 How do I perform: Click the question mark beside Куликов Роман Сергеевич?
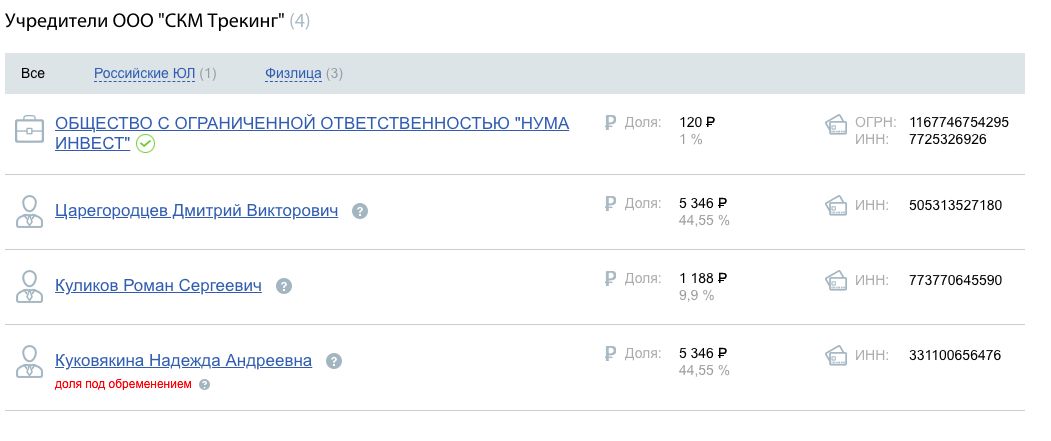[284, 287]
